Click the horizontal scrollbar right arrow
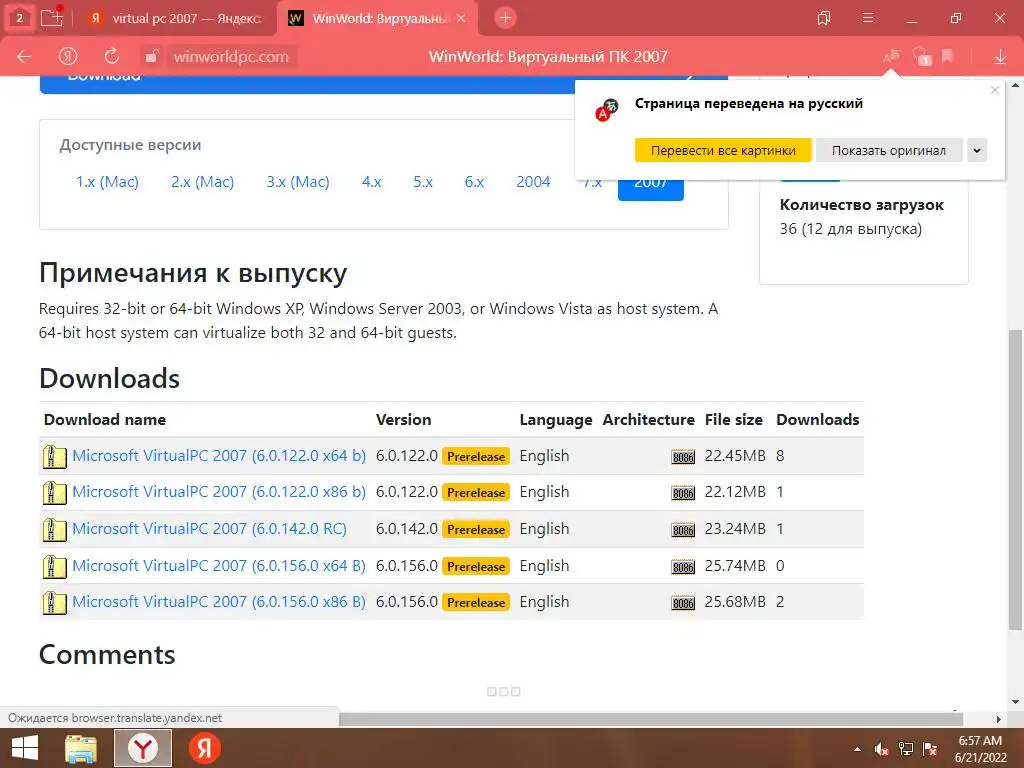 [999, 719]
